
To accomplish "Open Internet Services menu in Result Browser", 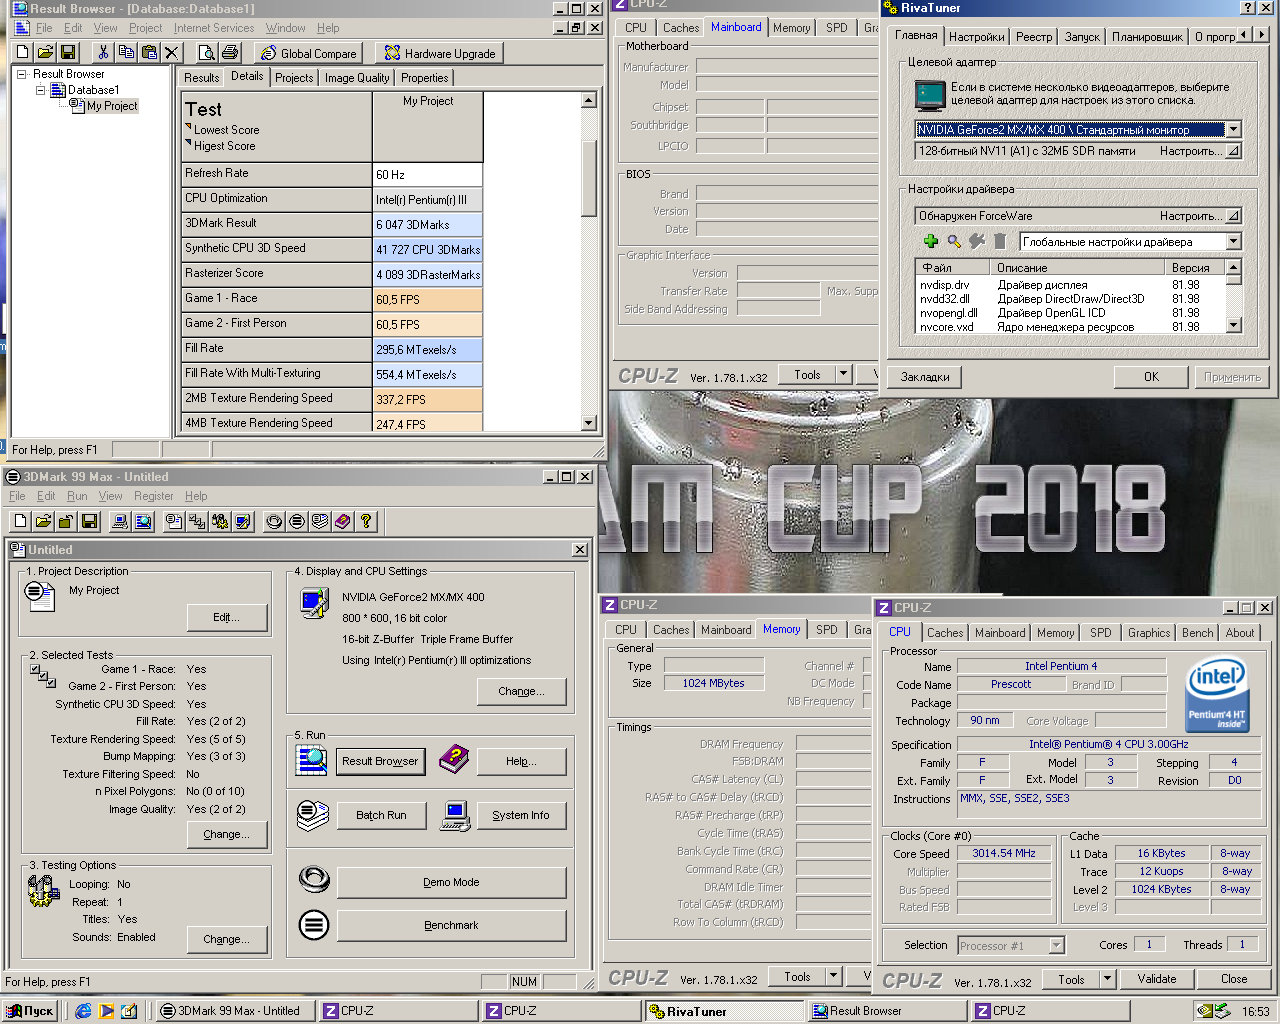I will 214,28.
